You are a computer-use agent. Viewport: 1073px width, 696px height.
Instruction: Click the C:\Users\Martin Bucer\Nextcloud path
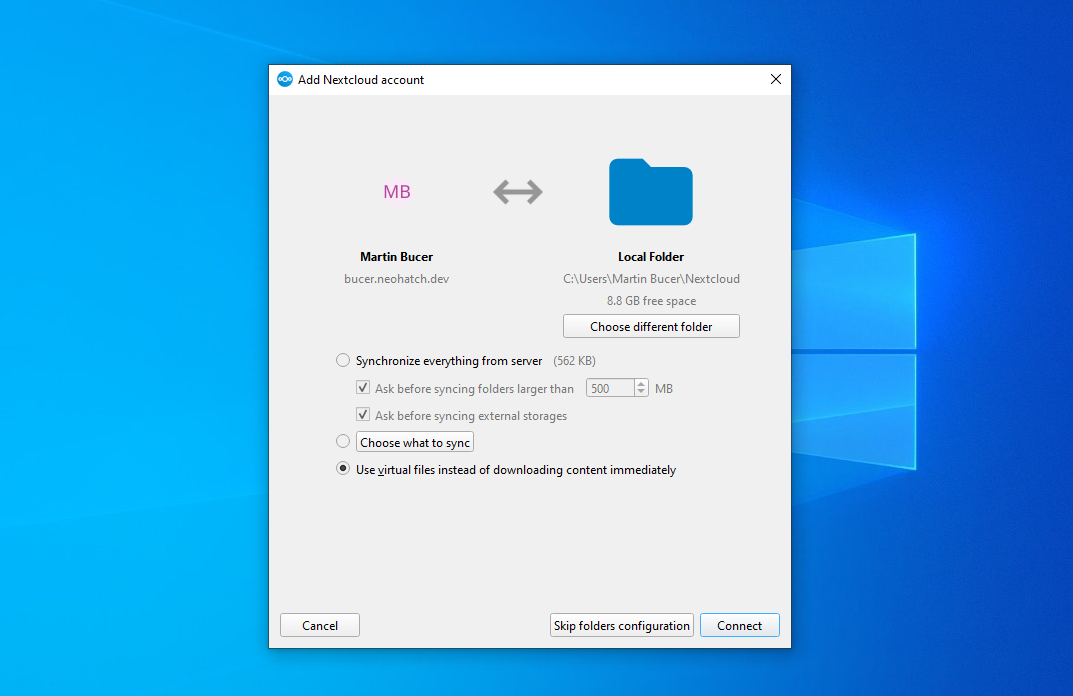point(651,279)
